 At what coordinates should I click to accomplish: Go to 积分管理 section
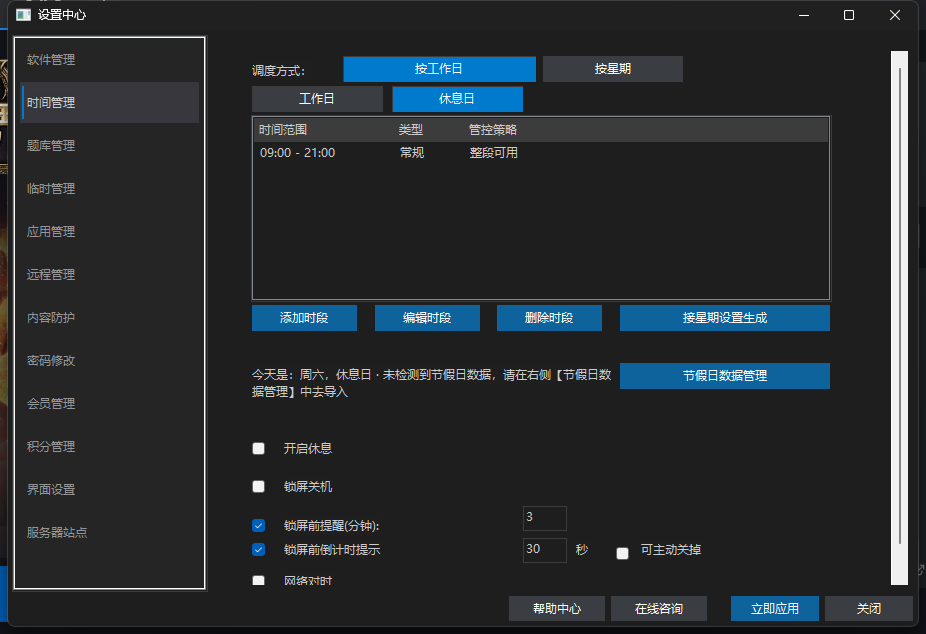tap(110, 447)
